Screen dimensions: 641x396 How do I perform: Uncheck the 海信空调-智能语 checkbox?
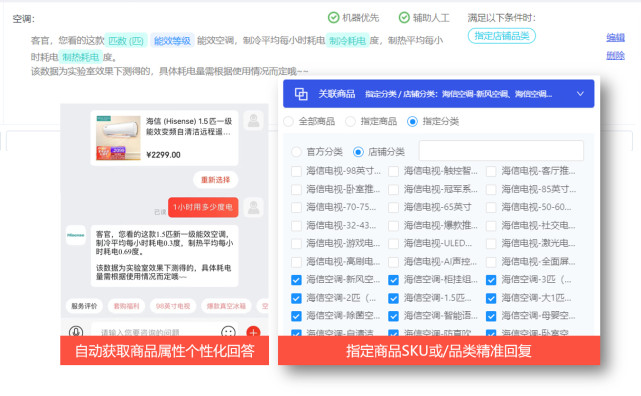pyautogui.click(x=394, y=316)
